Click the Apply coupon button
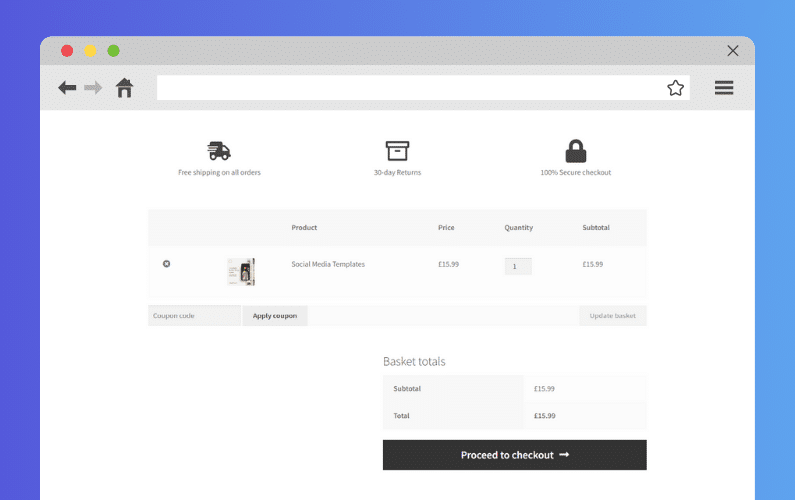 tap(275, 315)
